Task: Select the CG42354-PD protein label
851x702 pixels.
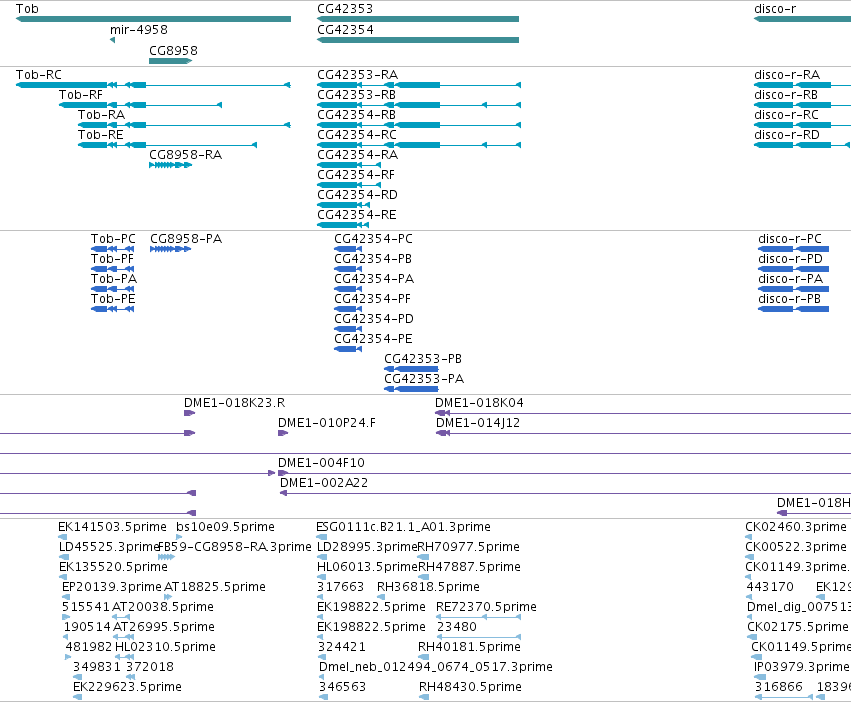Action: click(x=374, y=320)
